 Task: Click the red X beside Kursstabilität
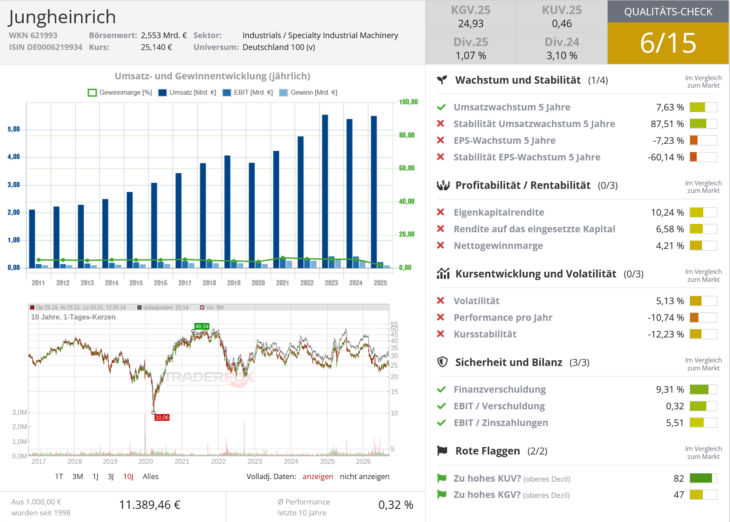440,334
